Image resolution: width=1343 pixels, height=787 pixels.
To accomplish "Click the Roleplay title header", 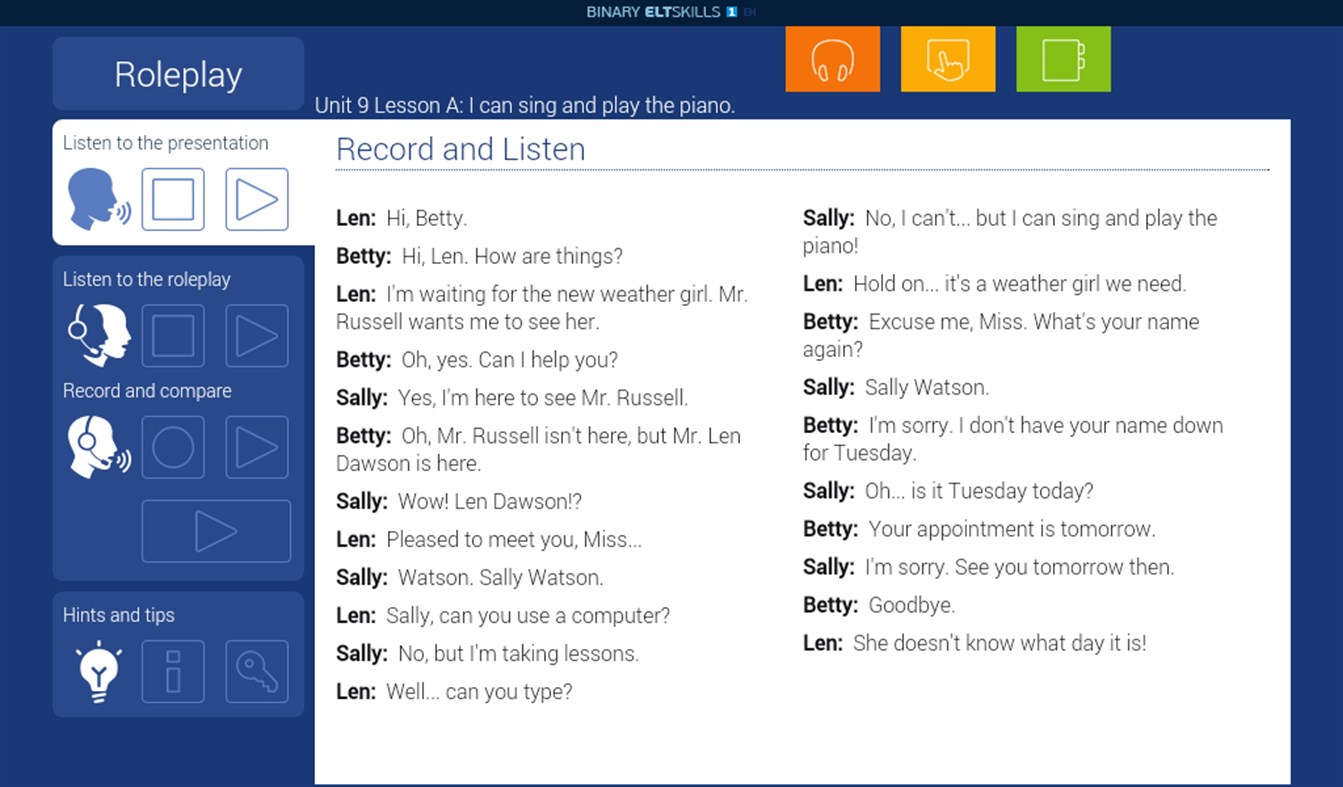I will point(177,73).
